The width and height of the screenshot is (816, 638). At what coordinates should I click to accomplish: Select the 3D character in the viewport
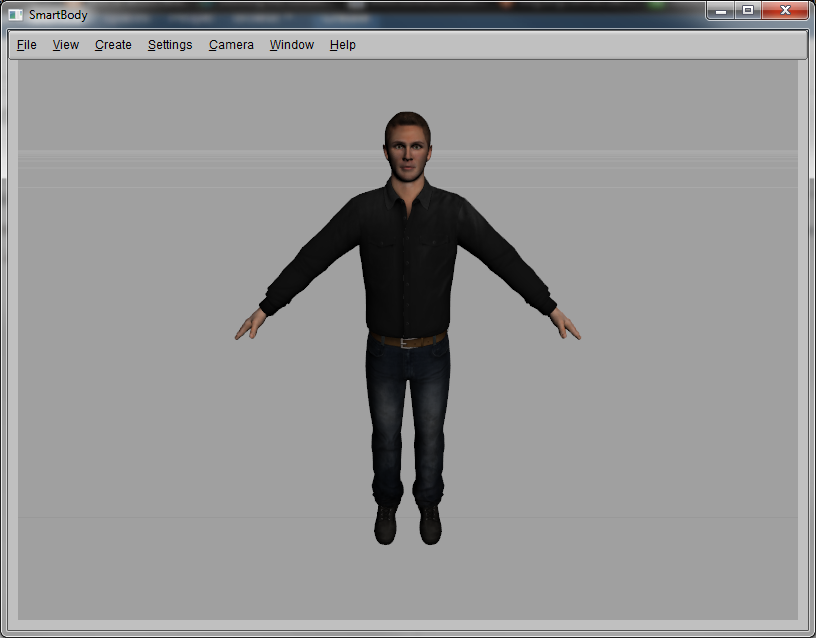tap(407, 328)
